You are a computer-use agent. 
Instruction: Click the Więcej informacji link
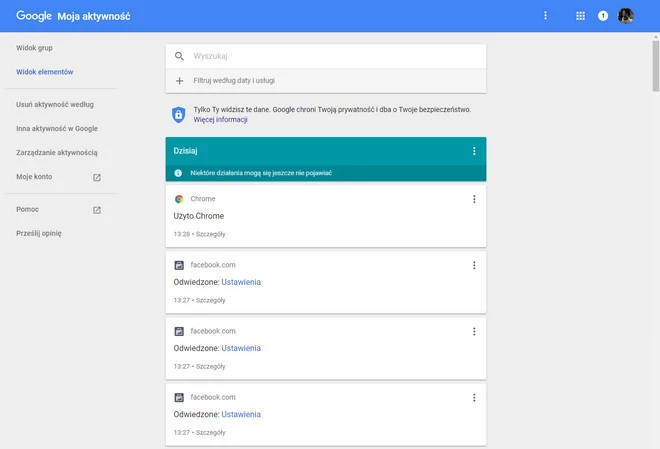(221, 120)
